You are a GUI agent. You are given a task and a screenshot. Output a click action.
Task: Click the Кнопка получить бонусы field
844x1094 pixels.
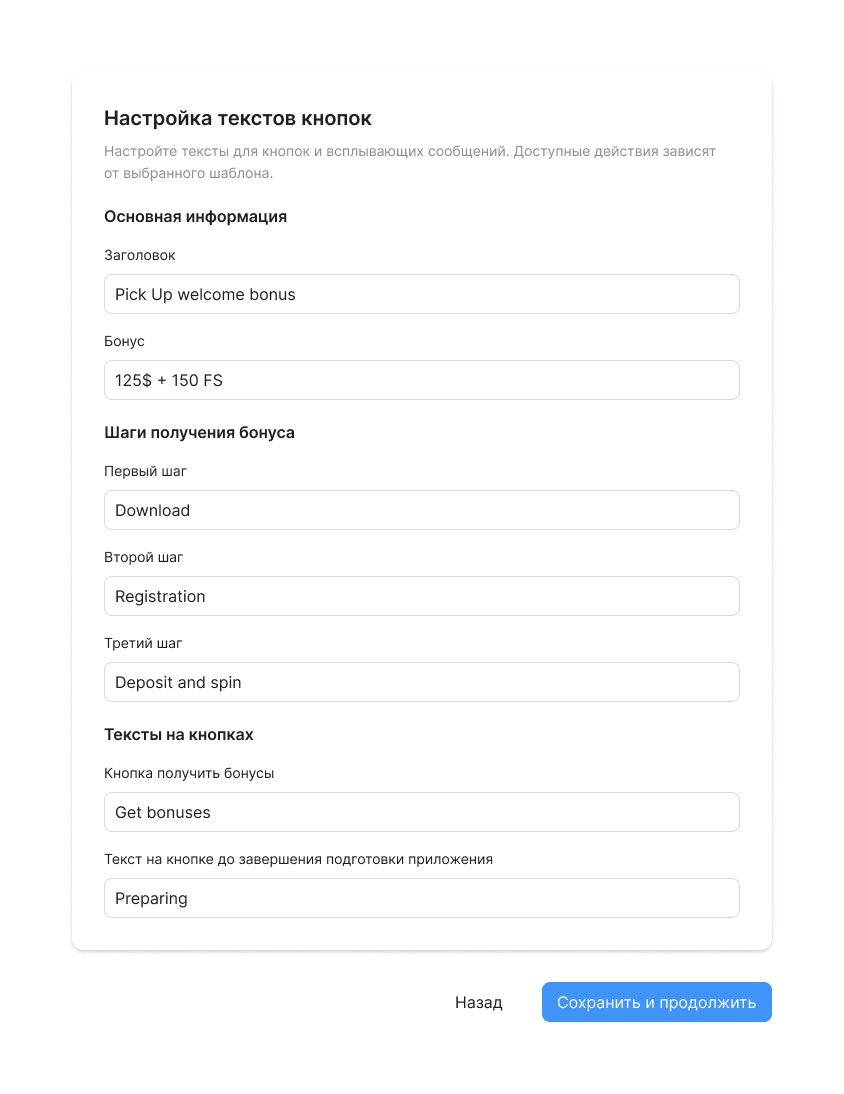(421, 812)
